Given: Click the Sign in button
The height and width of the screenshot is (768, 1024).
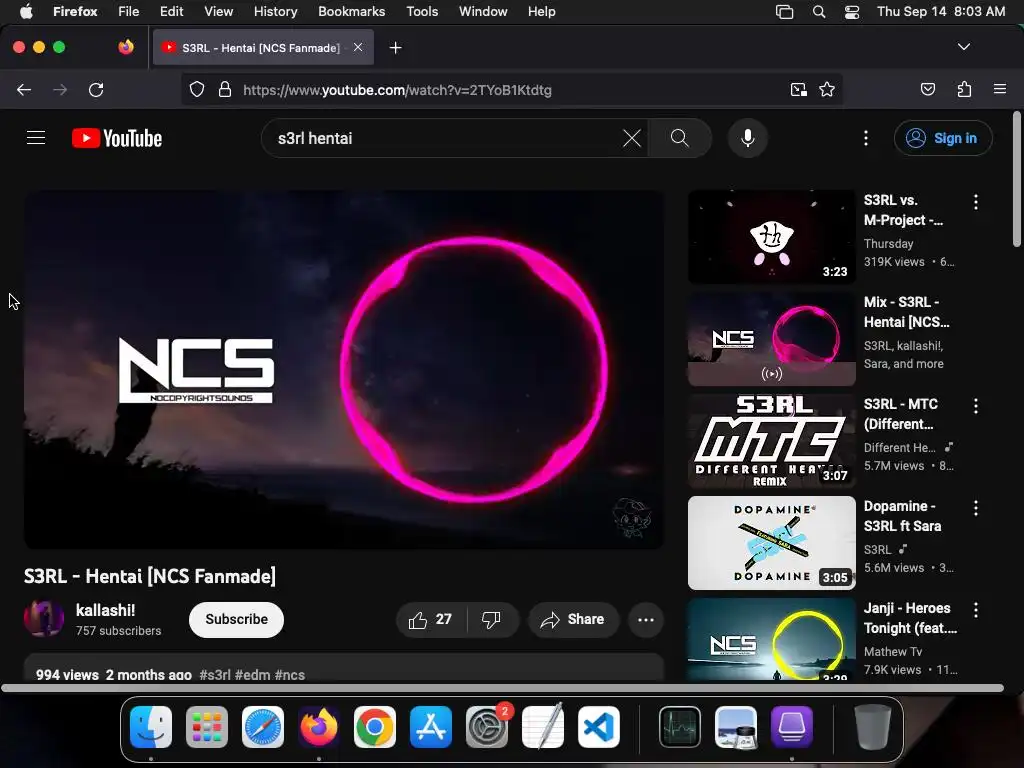Looking at the screenshot, I should pos(943,138).
